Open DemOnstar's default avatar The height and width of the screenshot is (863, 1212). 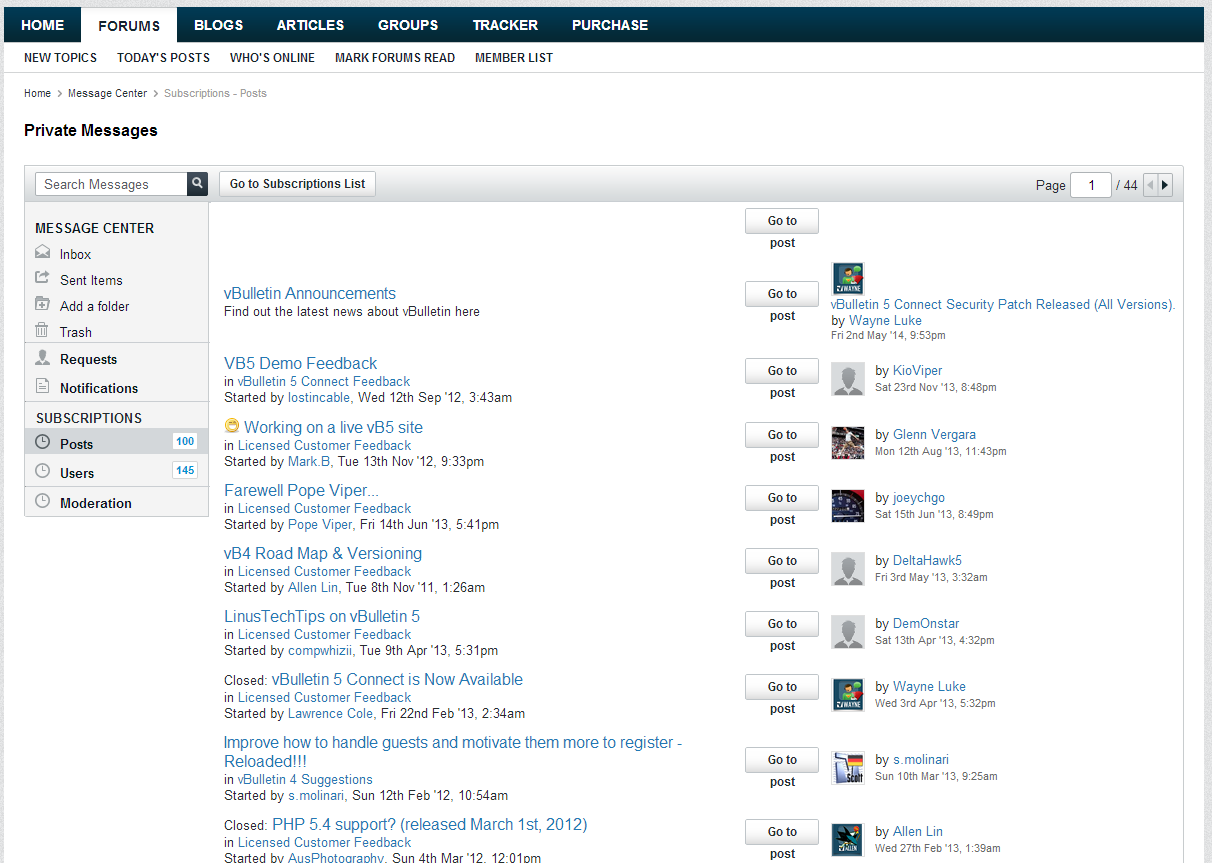click(x=848, y=632)
